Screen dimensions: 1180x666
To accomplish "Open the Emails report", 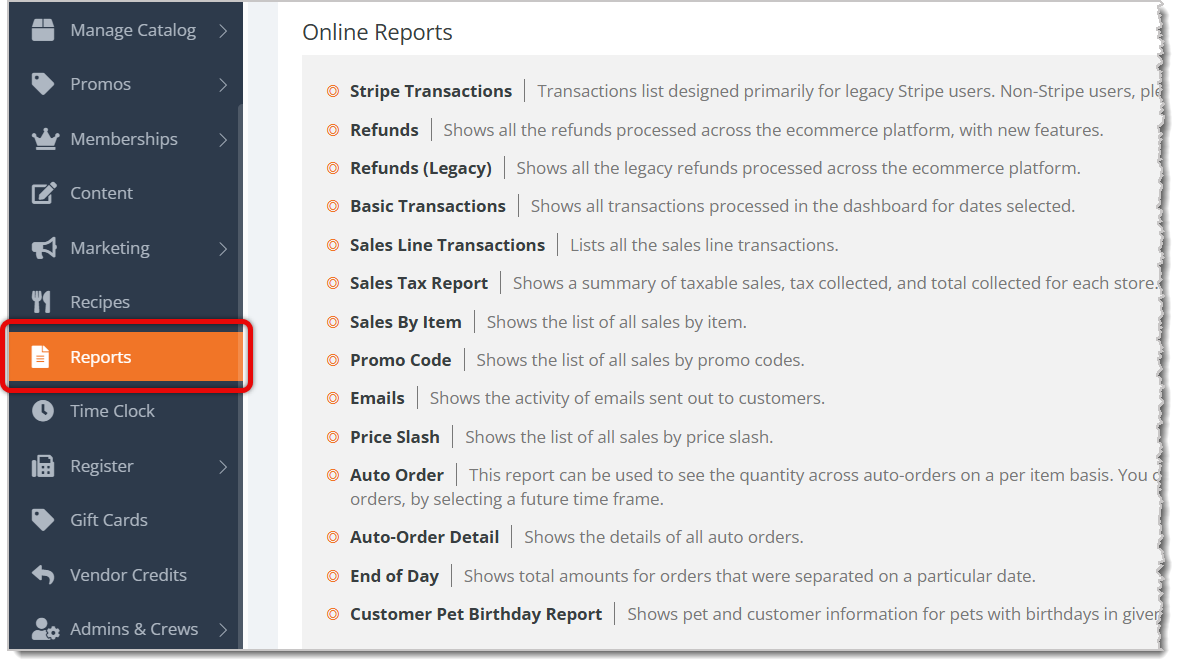I will point(377,398).
